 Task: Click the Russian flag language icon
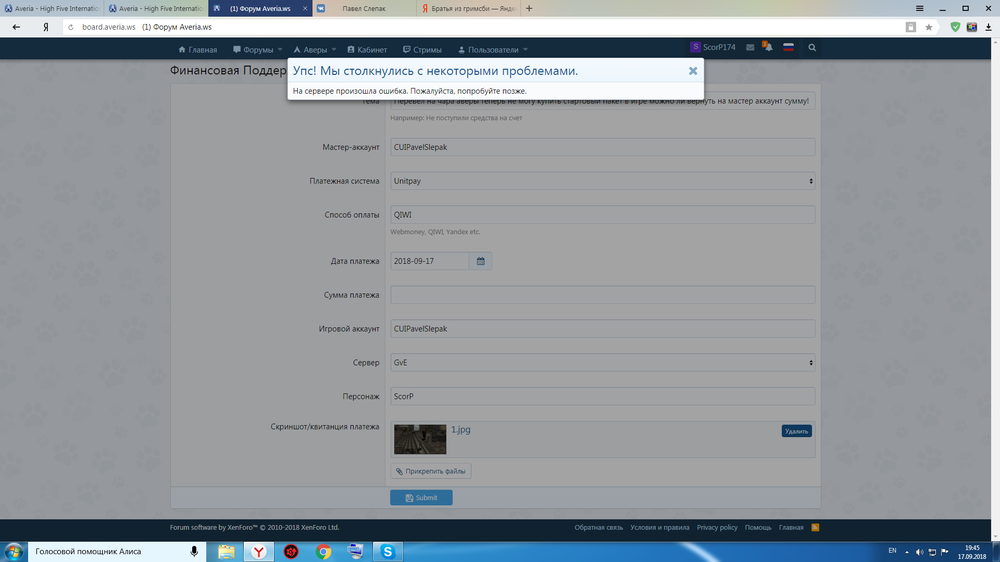(788, 48)
